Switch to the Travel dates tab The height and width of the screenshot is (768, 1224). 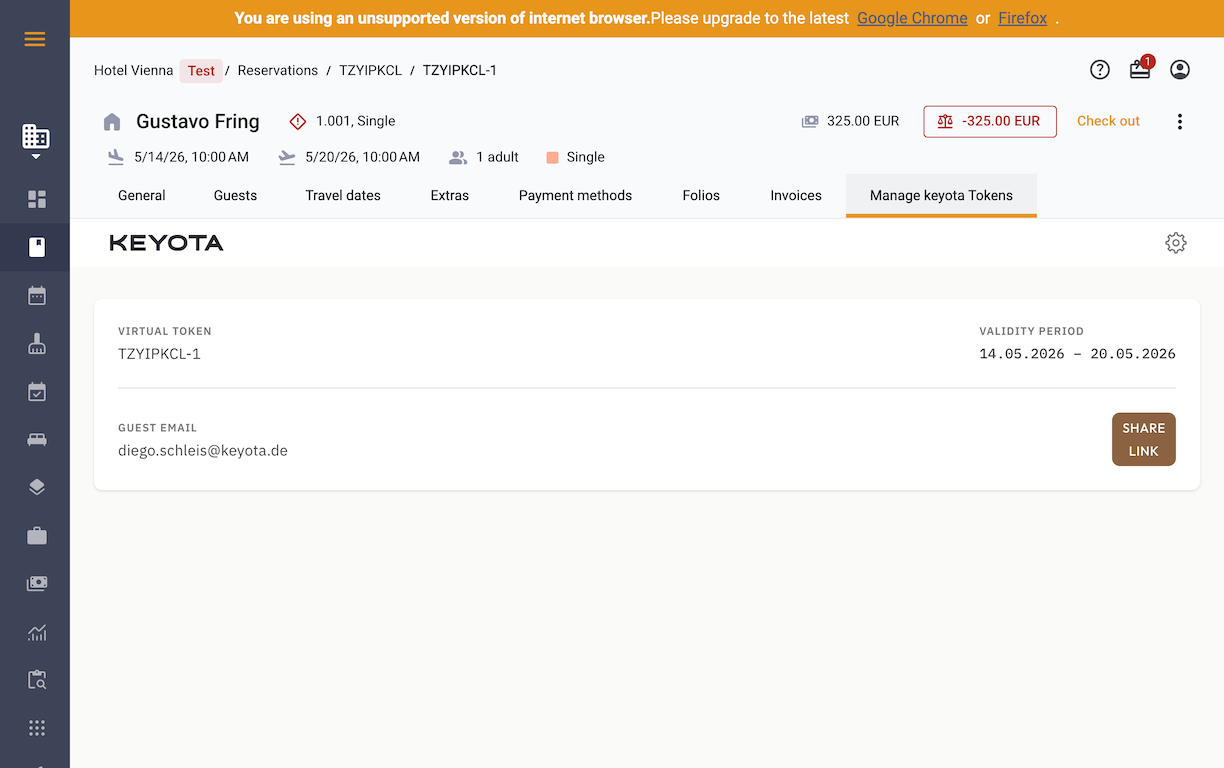point(343,195)
